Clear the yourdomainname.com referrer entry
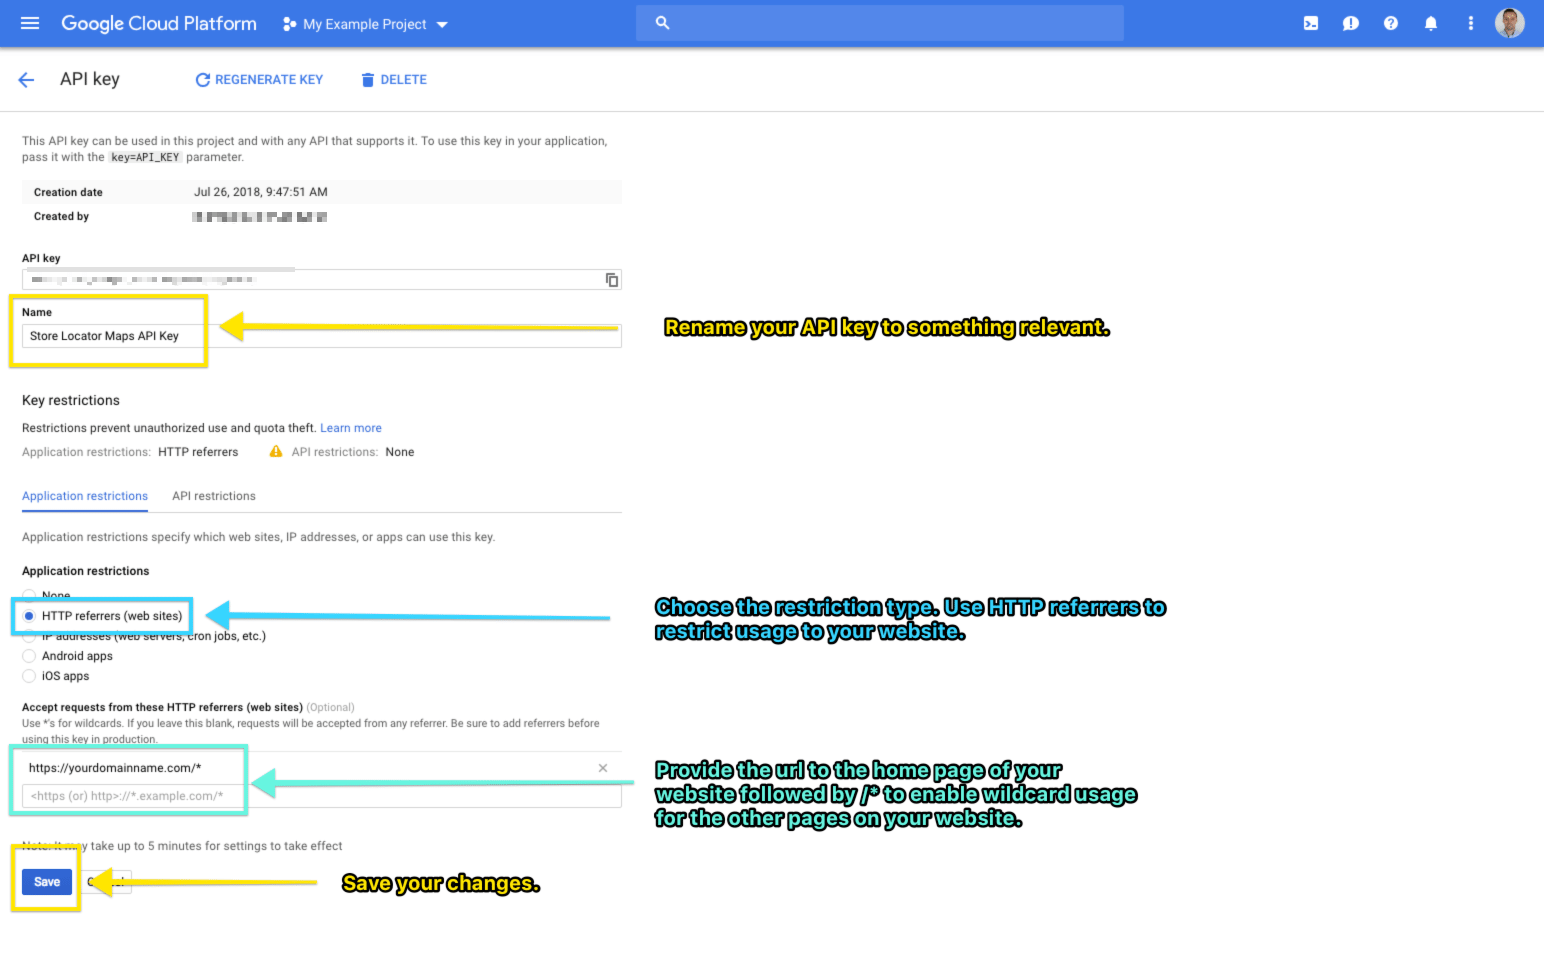Image resolution: width=1544 pixels, height=964 pixels. tap(603, 767)
